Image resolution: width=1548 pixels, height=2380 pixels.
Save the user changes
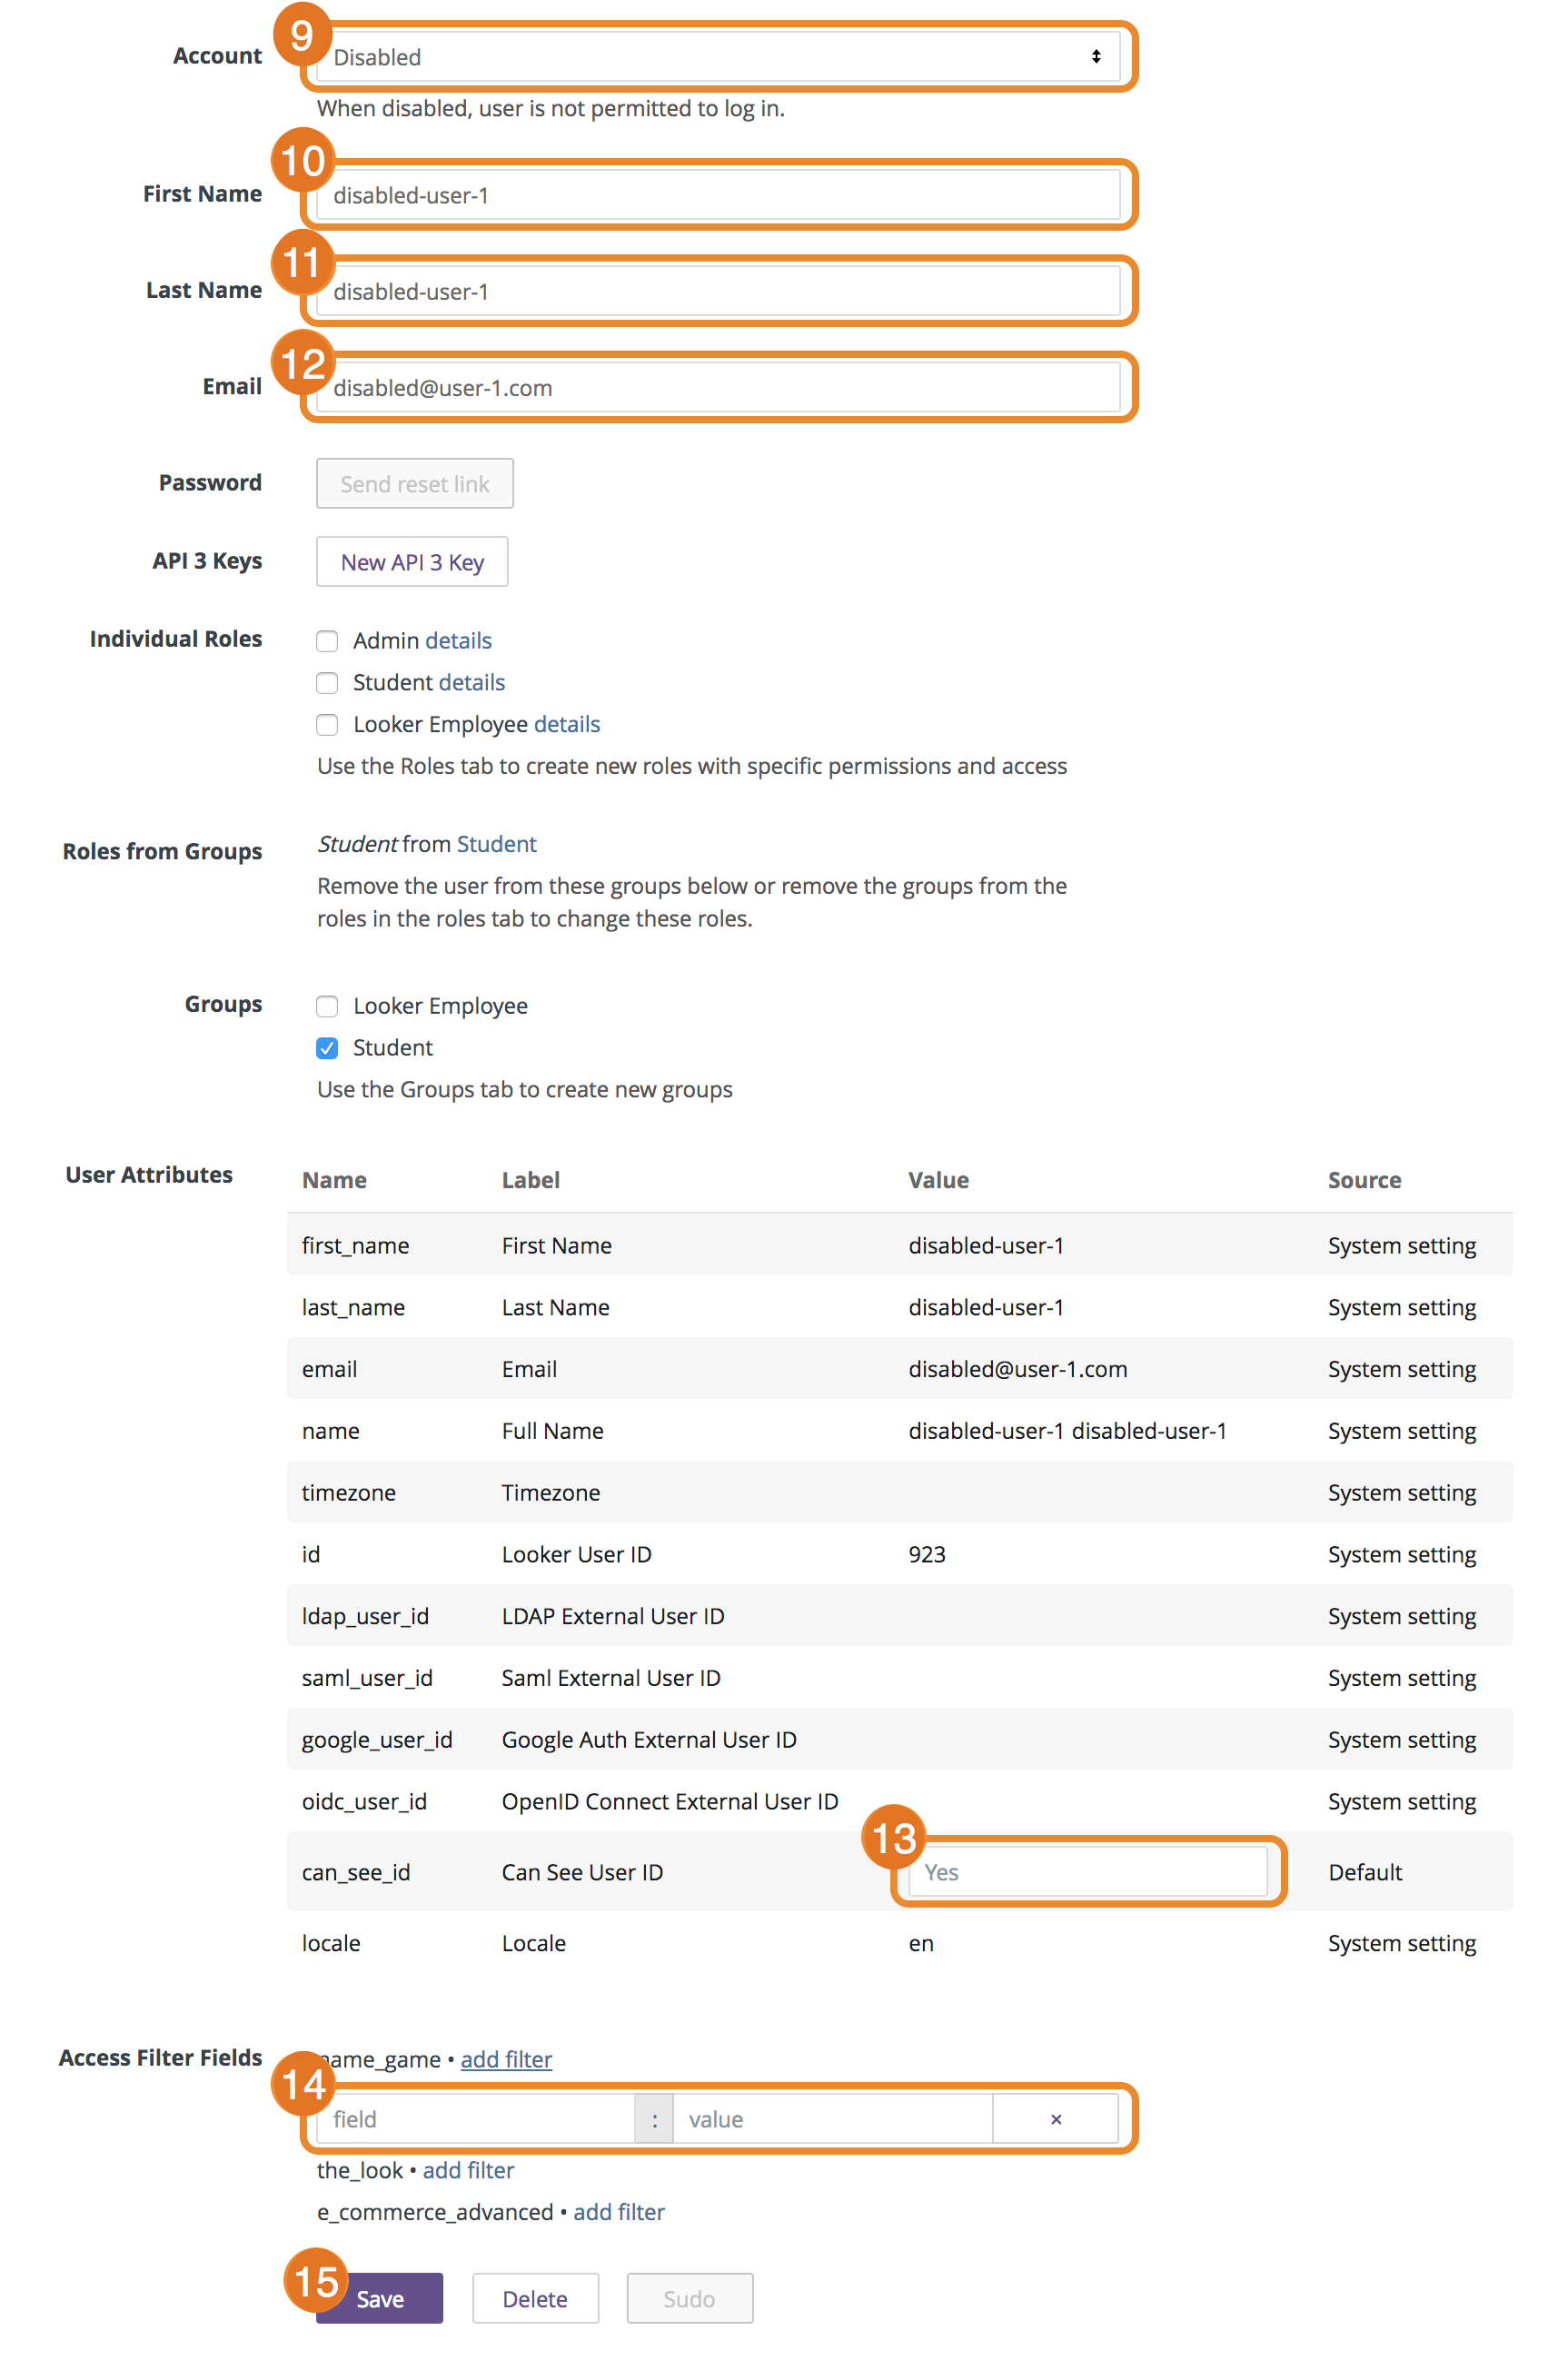(380, 2299)
